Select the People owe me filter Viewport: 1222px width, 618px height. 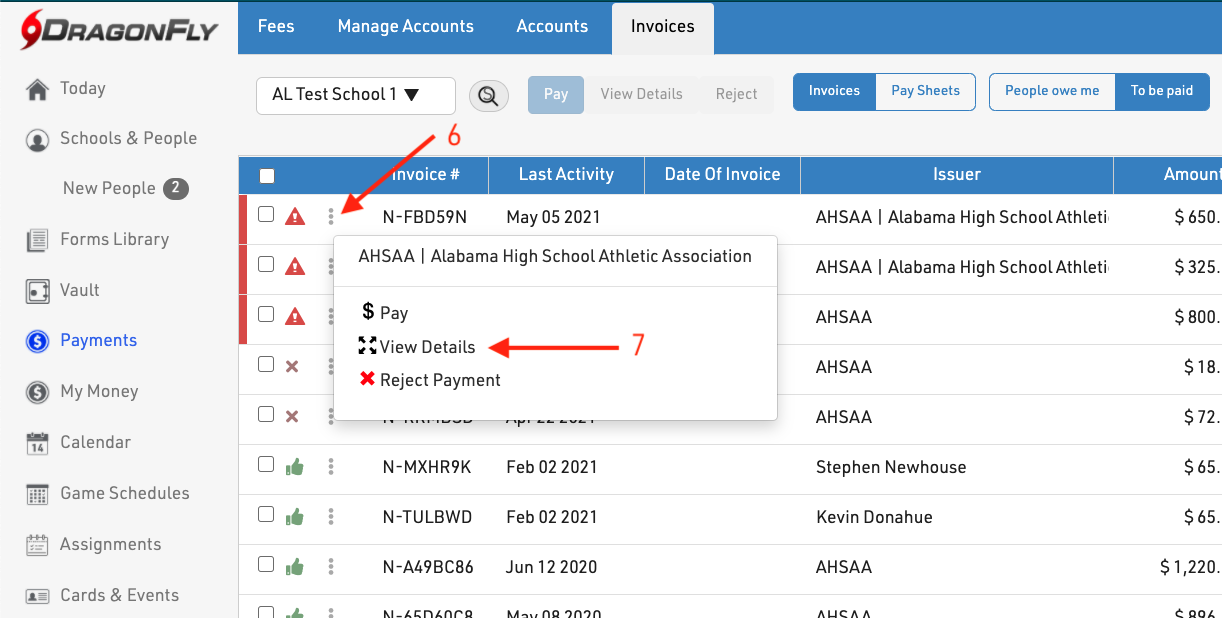coord(1051,91)
